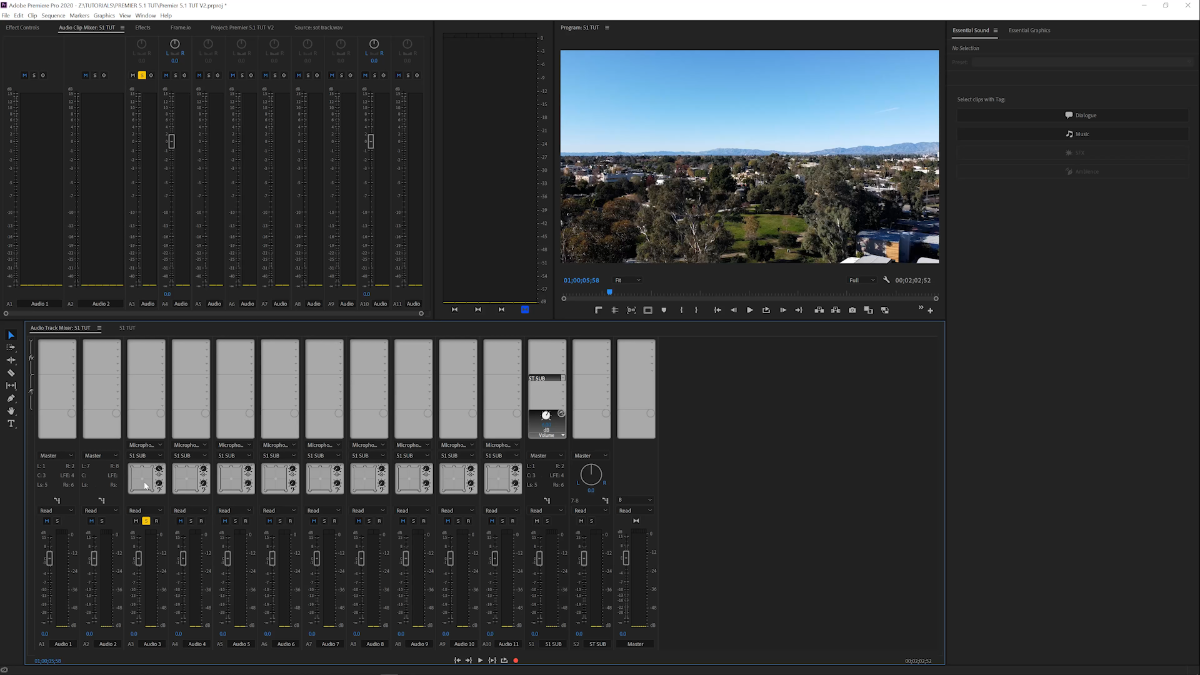Select the Ripple Edit tool
Viewport: 1200px width, 675px height.
pos(11,360)
